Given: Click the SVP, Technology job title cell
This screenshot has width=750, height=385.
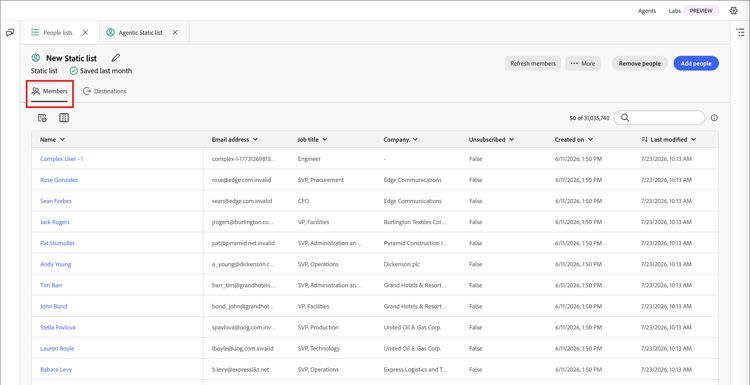Looking at the screenshot, I should tap(319, 348).
